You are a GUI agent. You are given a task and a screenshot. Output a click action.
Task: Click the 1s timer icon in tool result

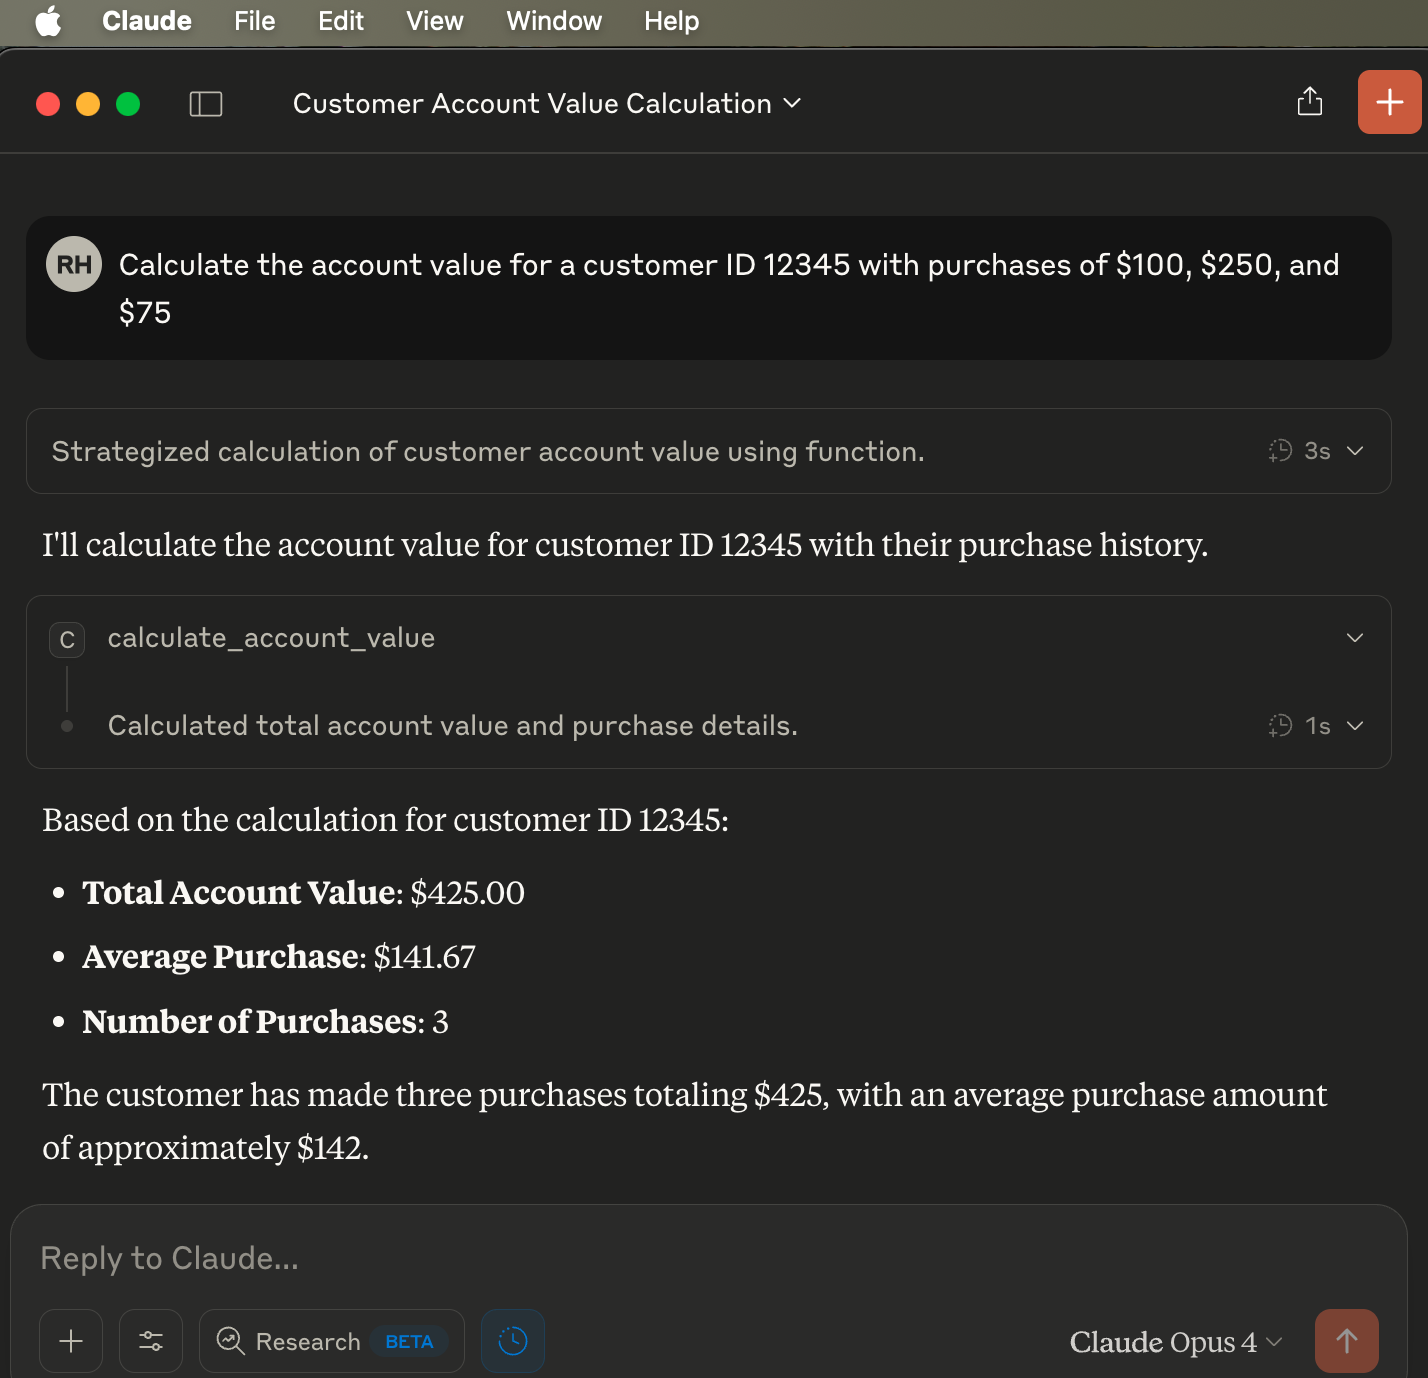1280,726
